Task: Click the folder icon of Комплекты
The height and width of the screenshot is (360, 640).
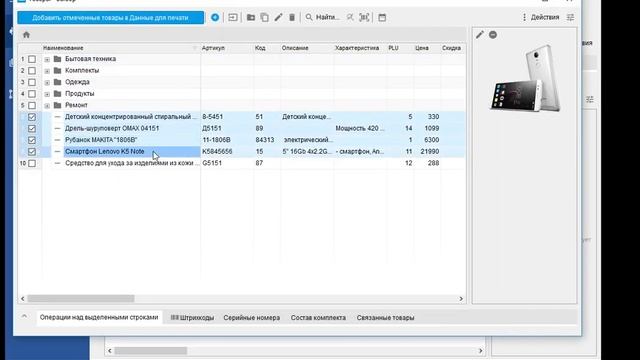Action: 58,71
